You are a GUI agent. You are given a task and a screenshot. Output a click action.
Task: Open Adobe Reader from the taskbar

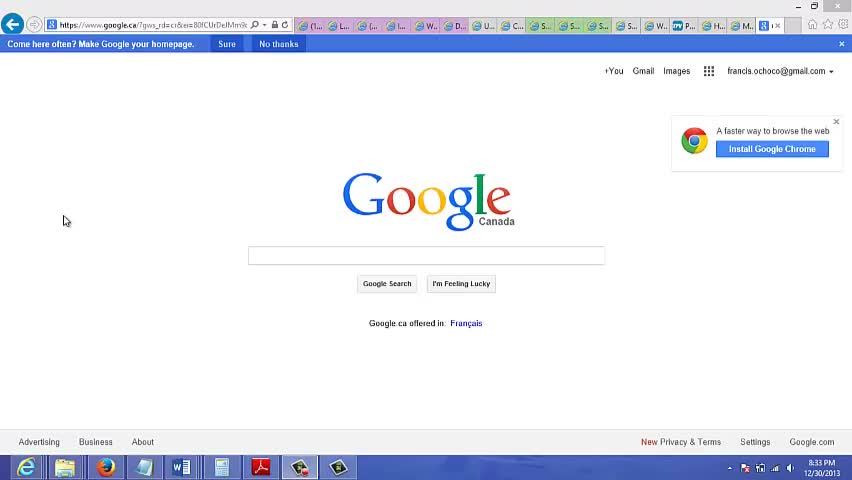[261, 467]
